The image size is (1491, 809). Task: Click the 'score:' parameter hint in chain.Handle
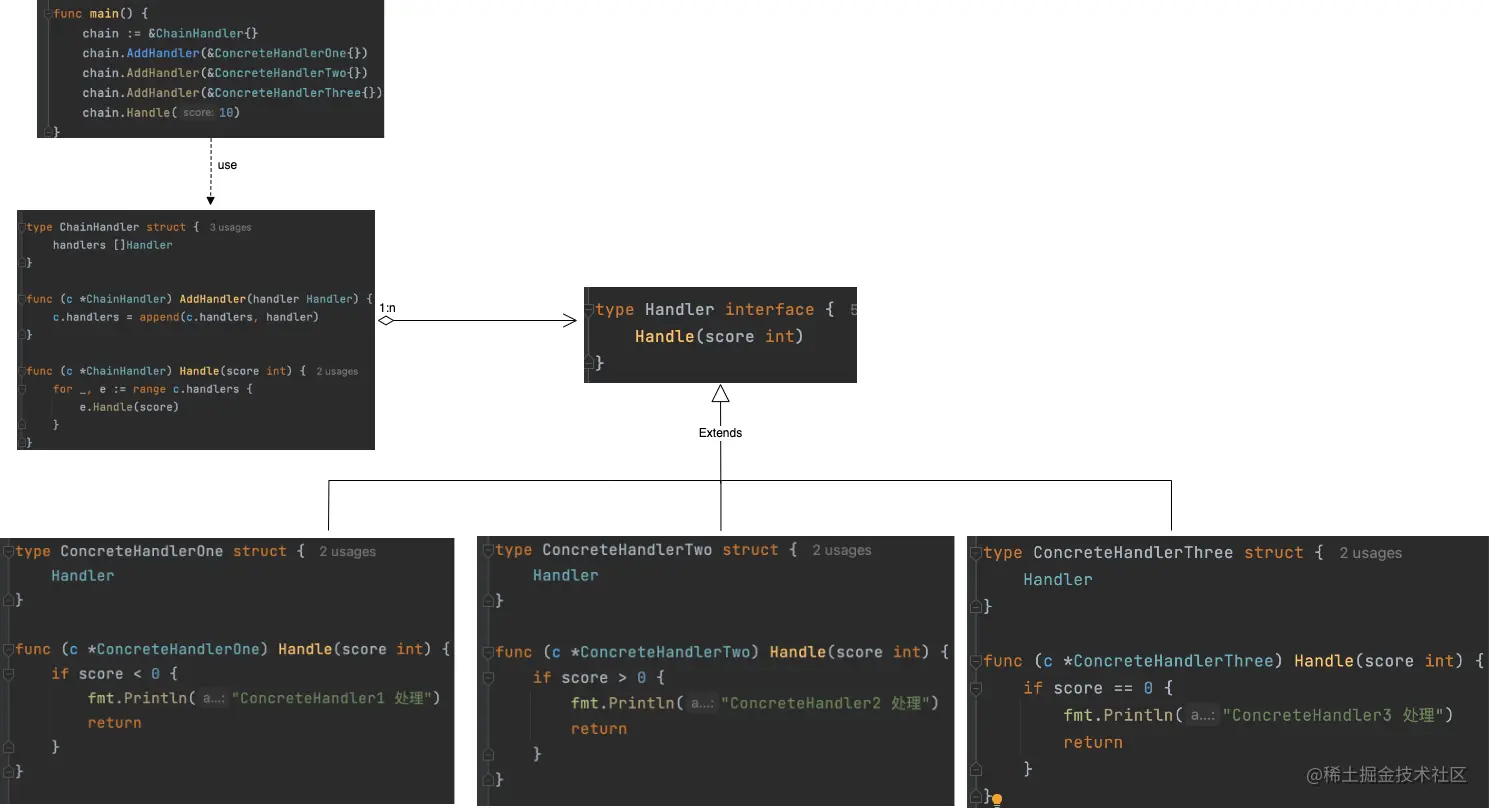[x=197, y=113]
